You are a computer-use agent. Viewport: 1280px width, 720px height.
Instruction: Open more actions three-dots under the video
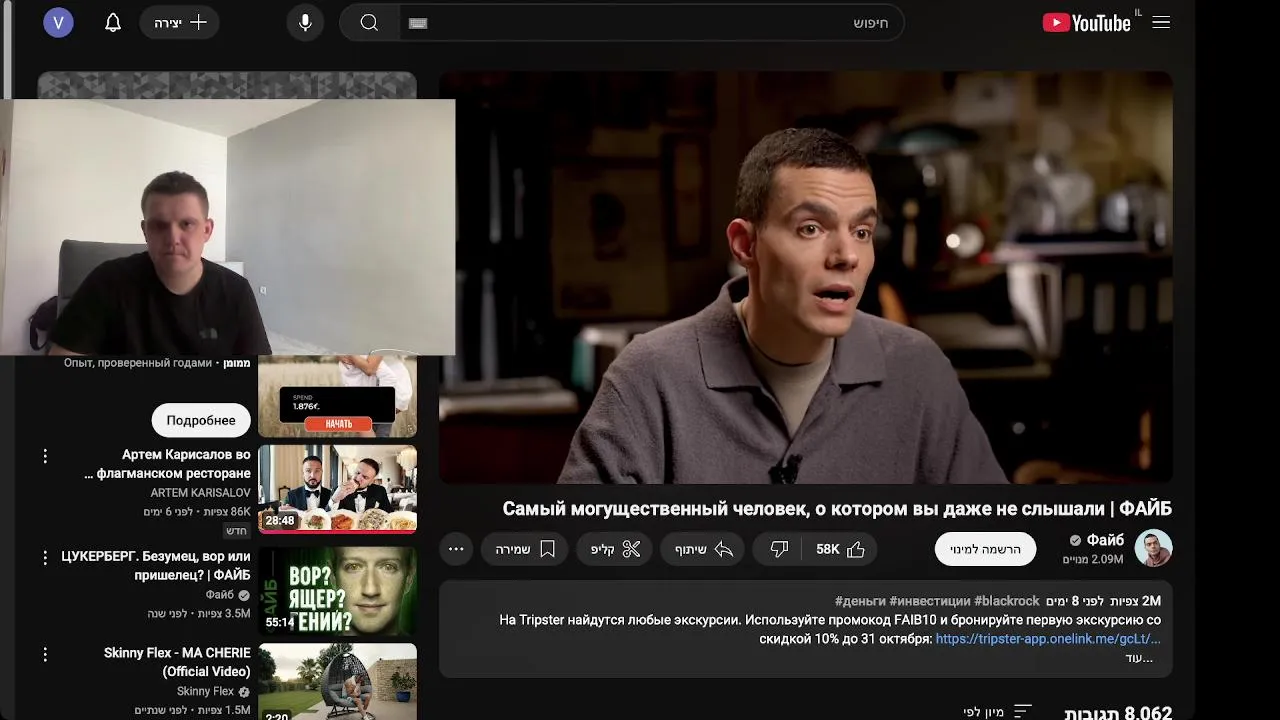456,549
